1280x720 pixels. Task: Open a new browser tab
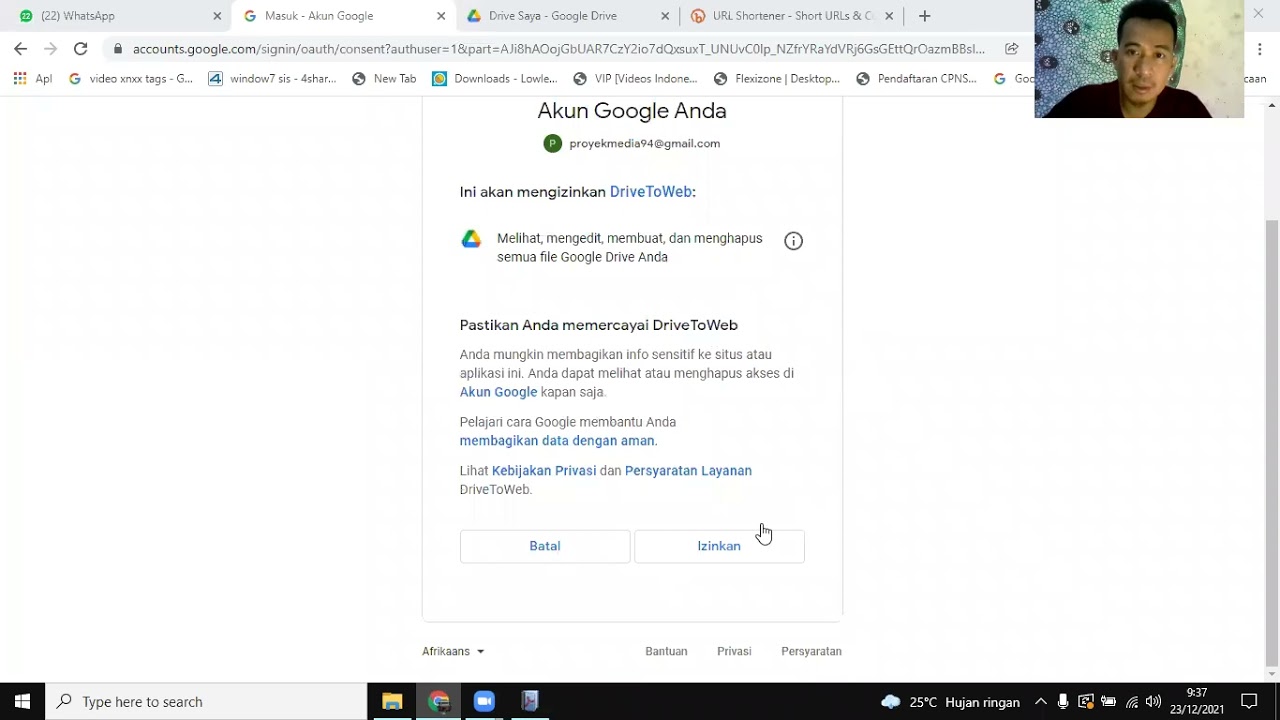tap(924, 16)
